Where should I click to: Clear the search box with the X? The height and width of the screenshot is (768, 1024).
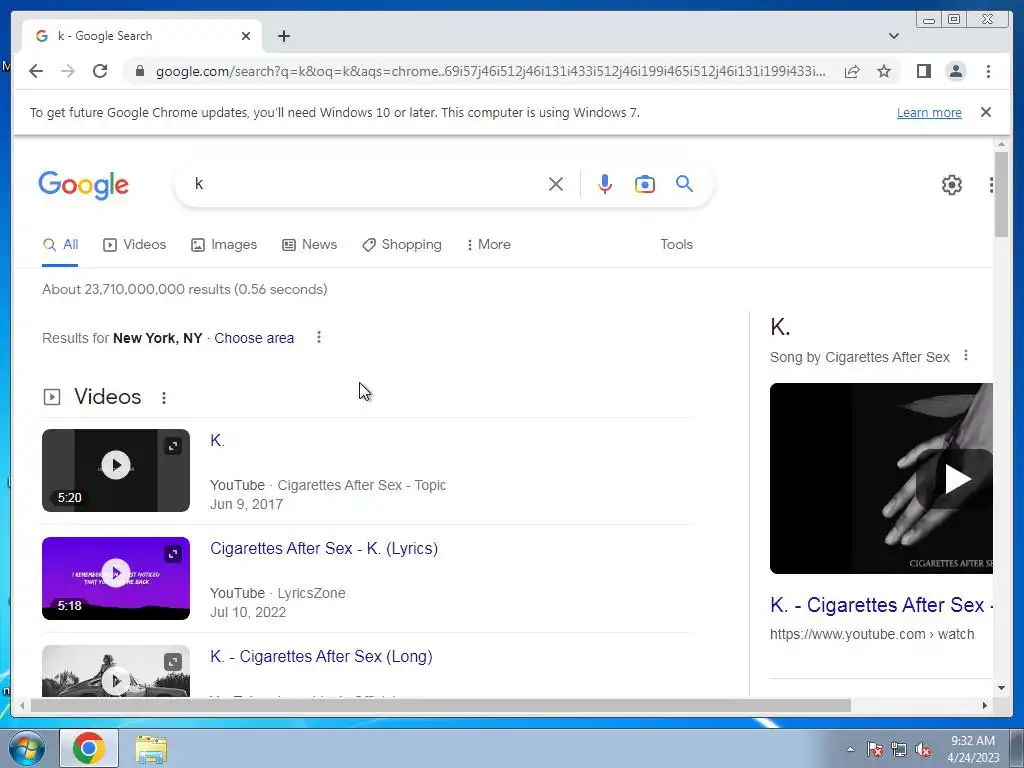click(556, 184)
